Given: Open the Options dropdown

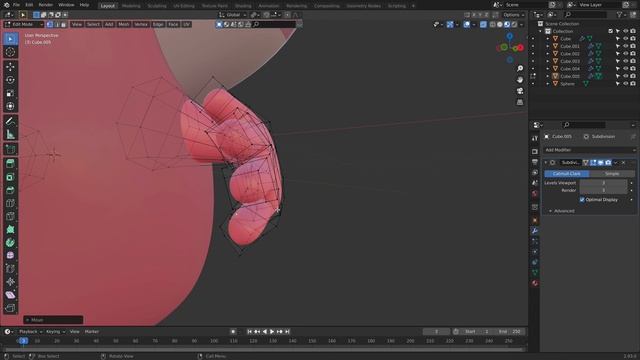Looking at the screenshot, I should (513, 15).
